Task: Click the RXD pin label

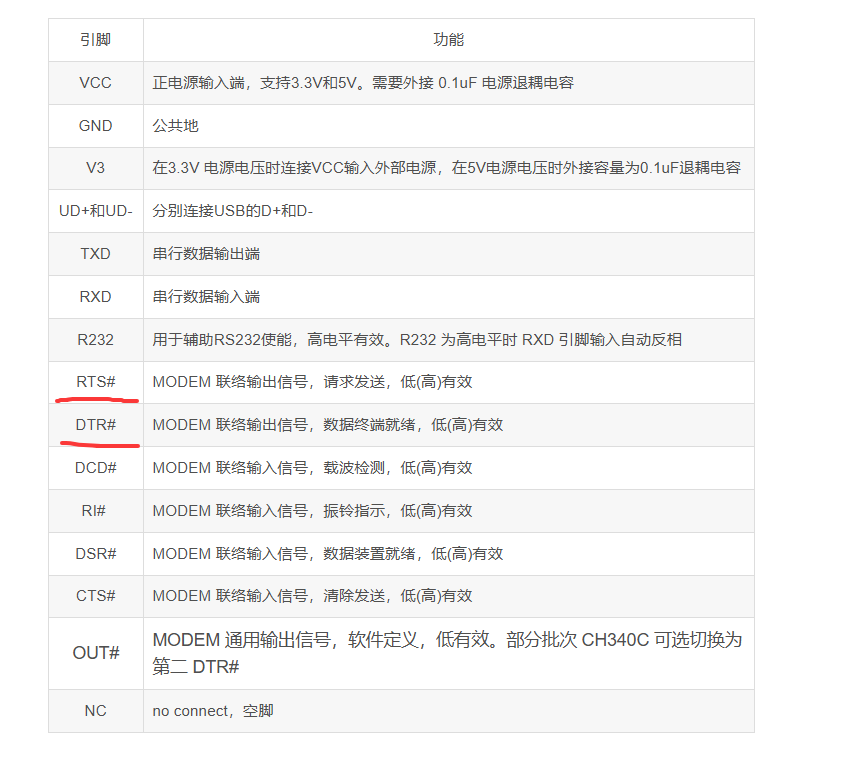Action: 96,297
